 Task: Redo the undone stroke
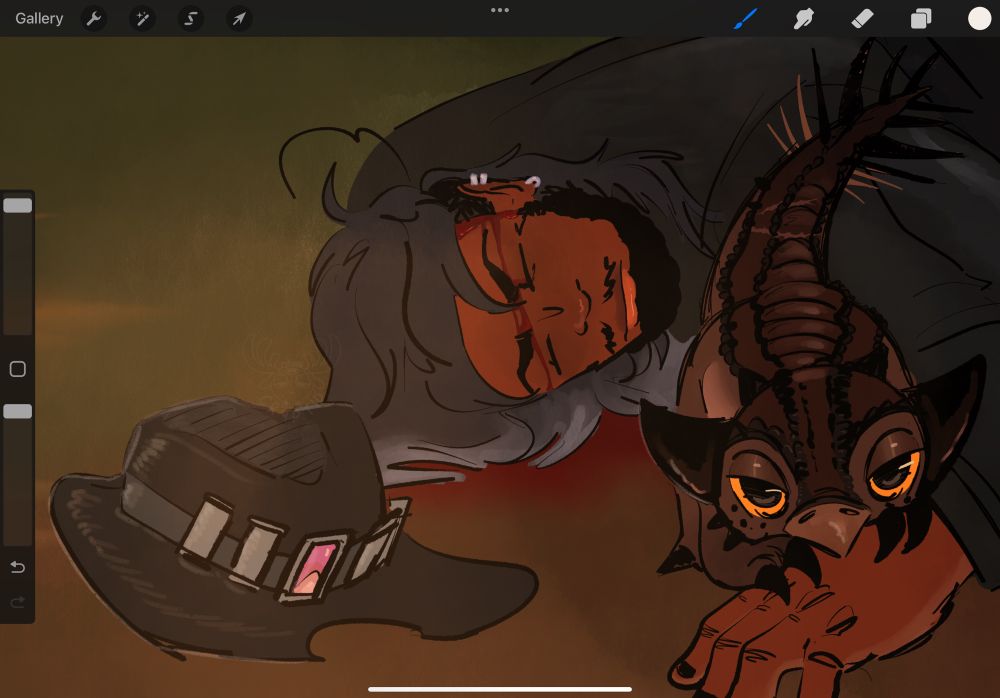point(18,602)
